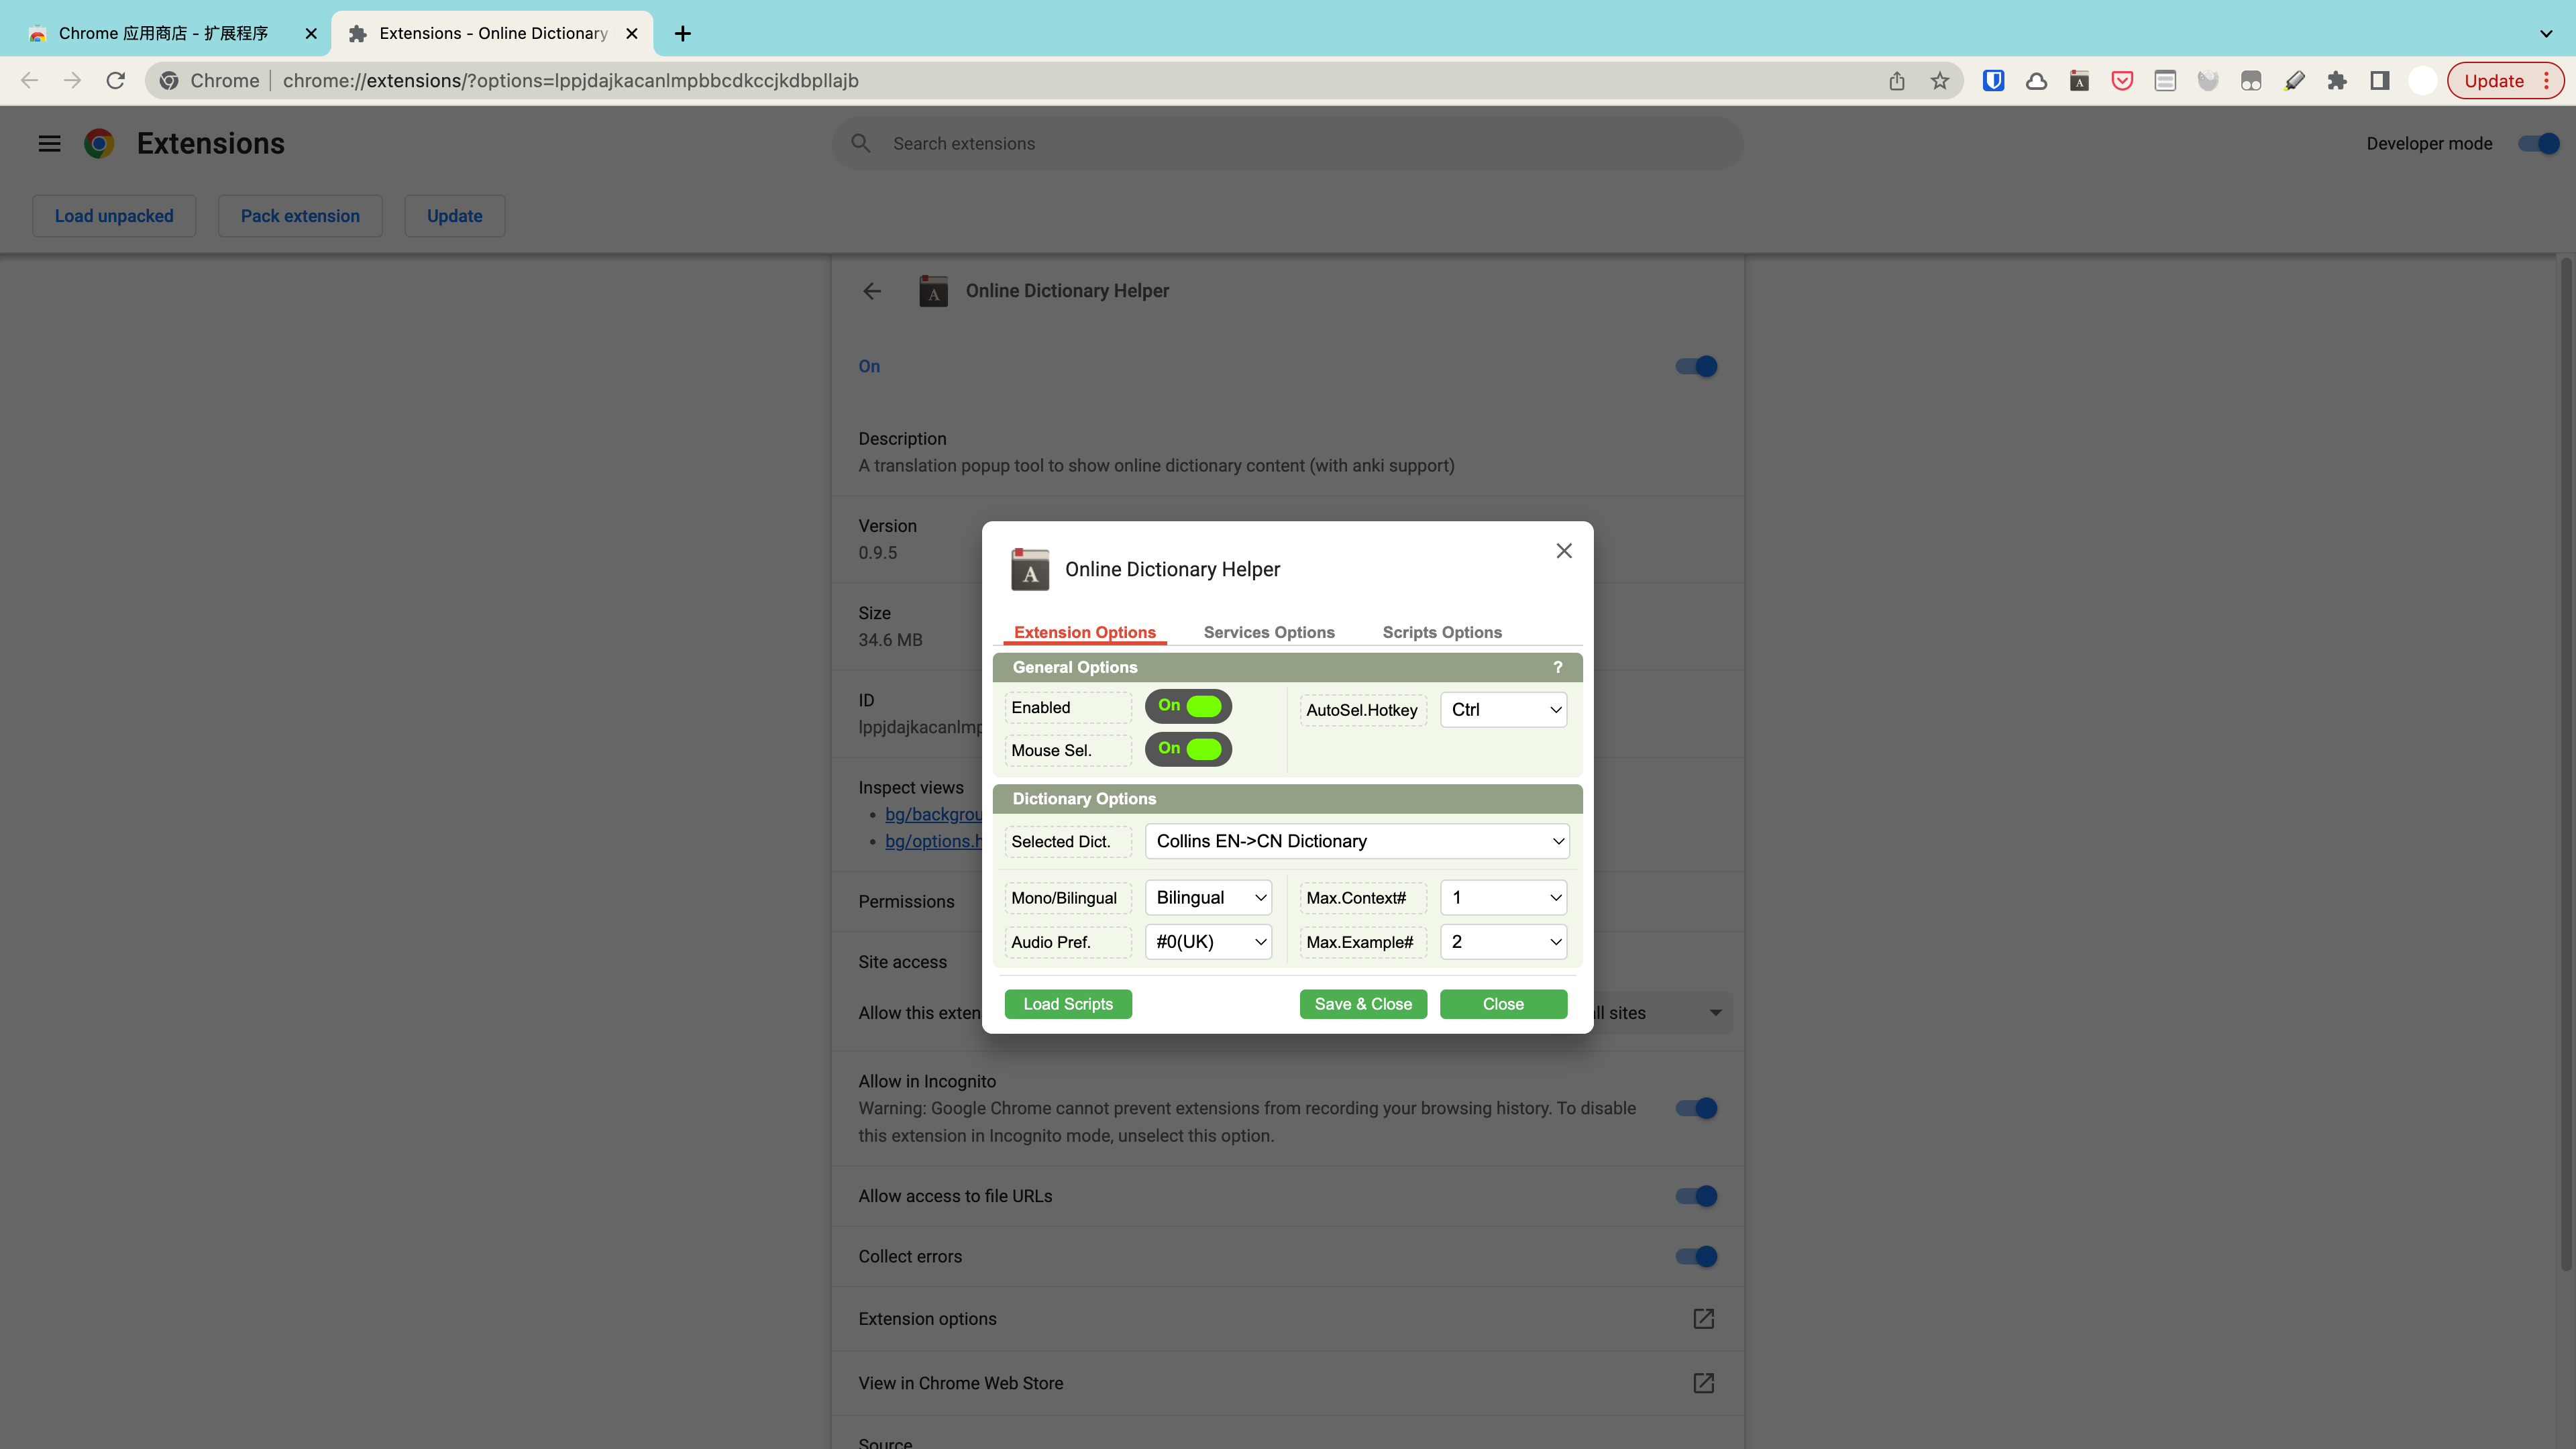
Task: Toggle Collect errors switch
Action: click(x=1697, y=1256)
